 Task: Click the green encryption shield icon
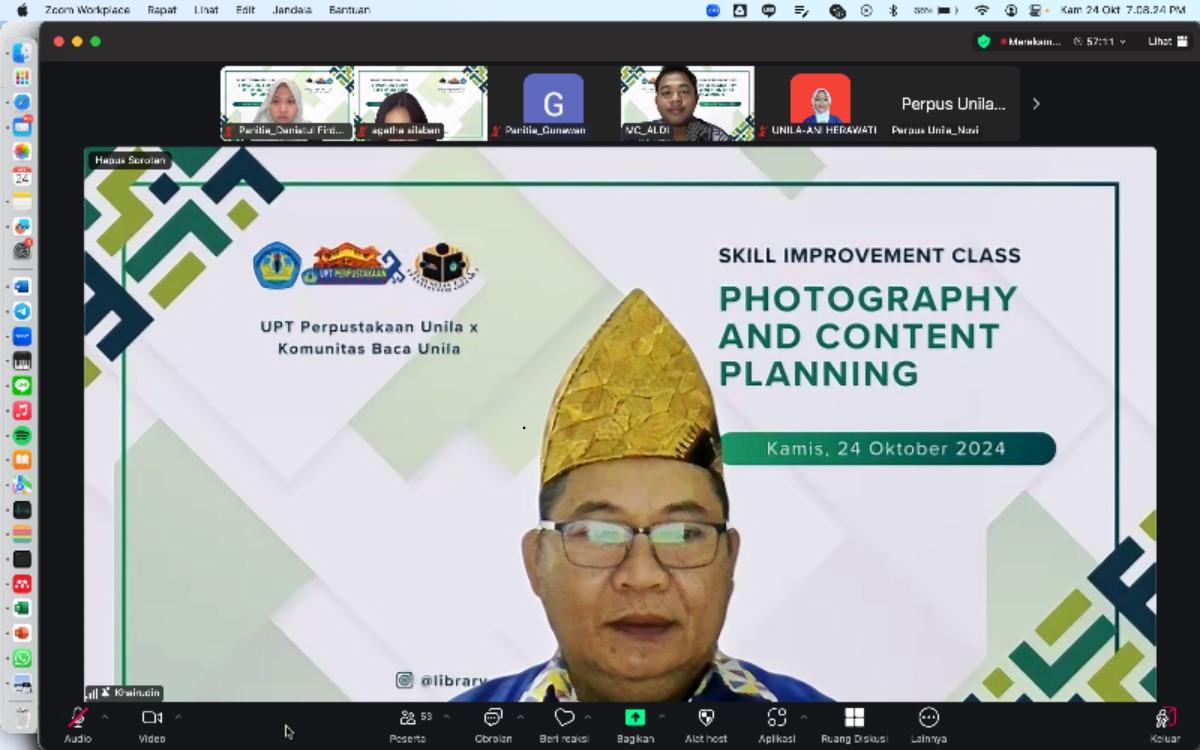(x=984, y=42)
